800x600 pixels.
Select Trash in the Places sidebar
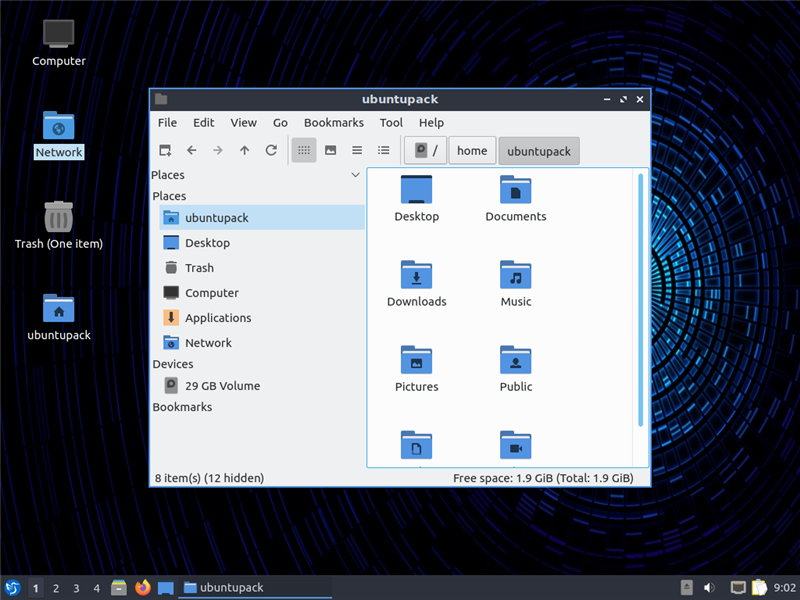[x=262, y=268]
